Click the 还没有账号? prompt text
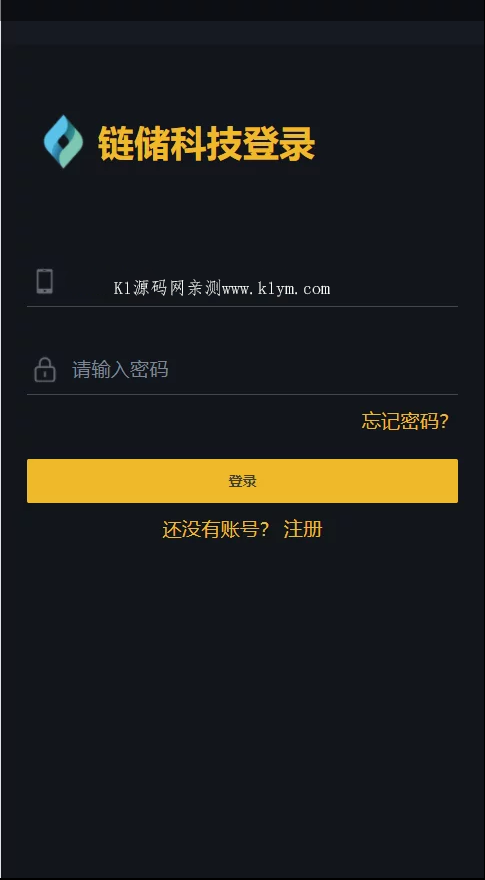 click(216, 529)
